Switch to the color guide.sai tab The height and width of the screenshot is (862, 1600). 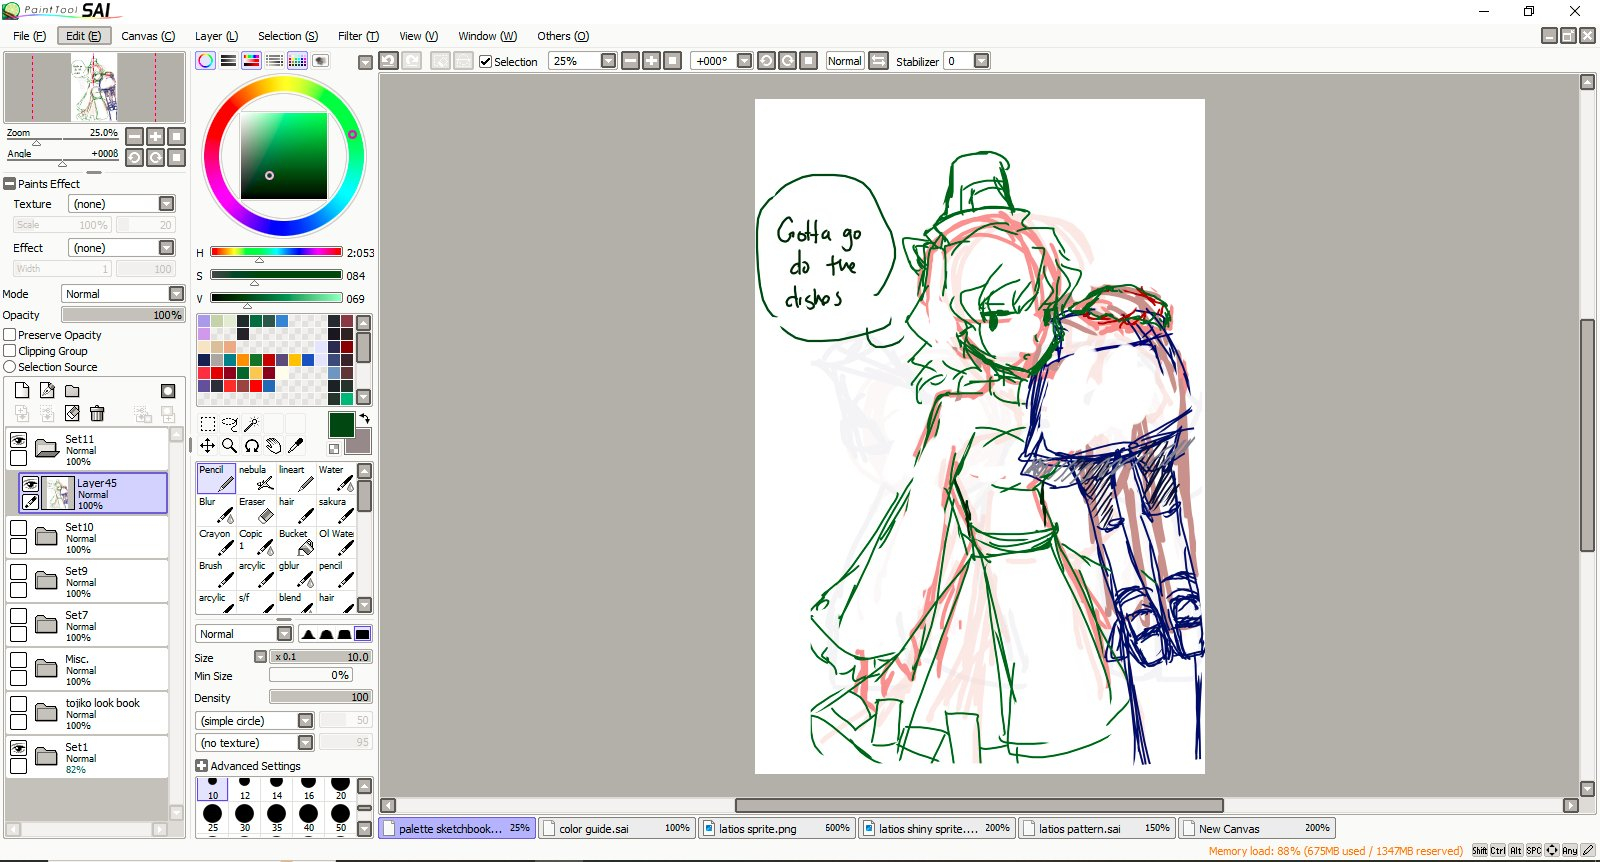coord(616,828)
